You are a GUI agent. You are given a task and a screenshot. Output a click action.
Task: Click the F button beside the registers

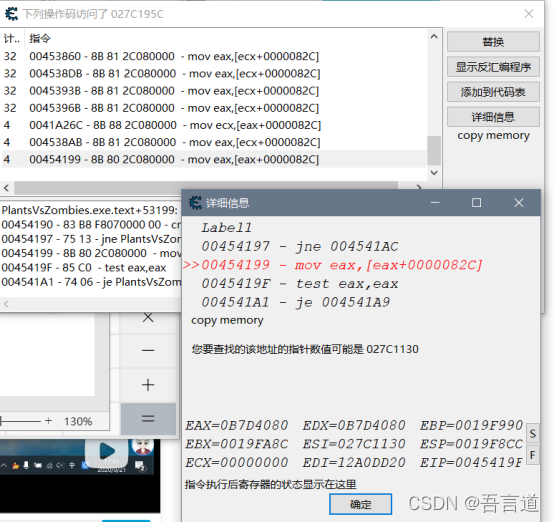532,455
